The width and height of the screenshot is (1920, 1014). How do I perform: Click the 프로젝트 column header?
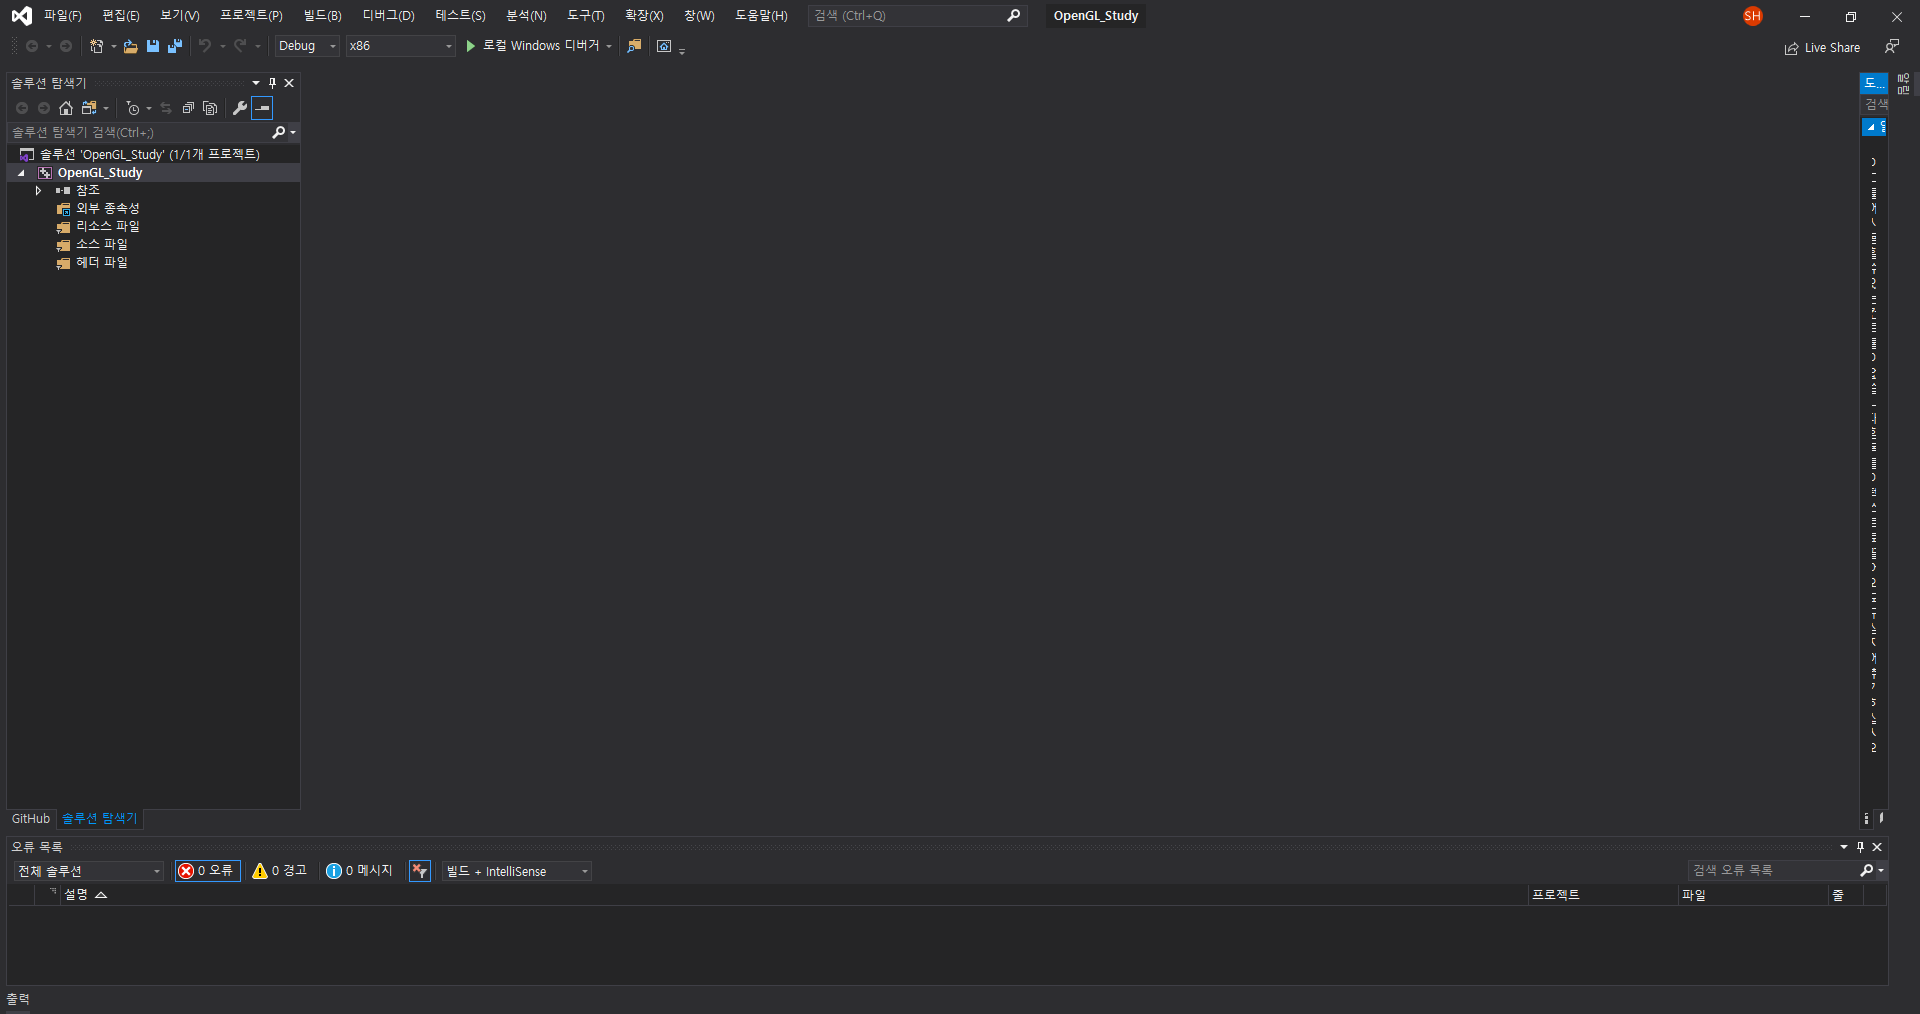coord(1556,895)
